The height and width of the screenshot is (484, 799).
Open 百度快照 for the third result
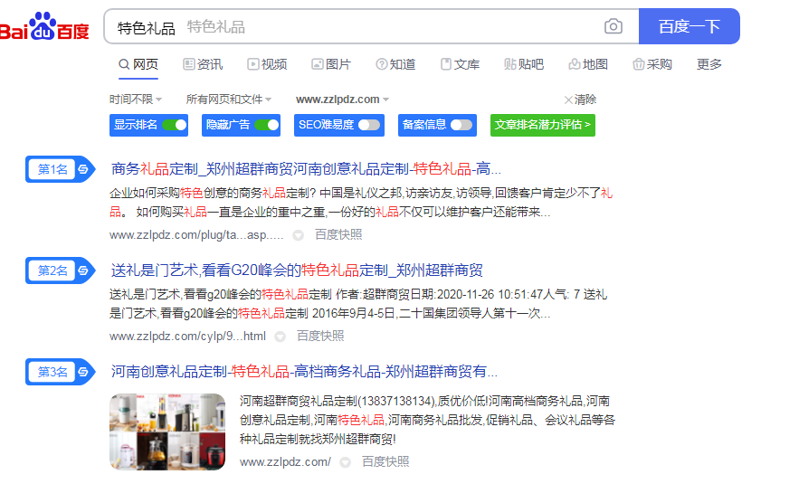(x=385, y=462)
